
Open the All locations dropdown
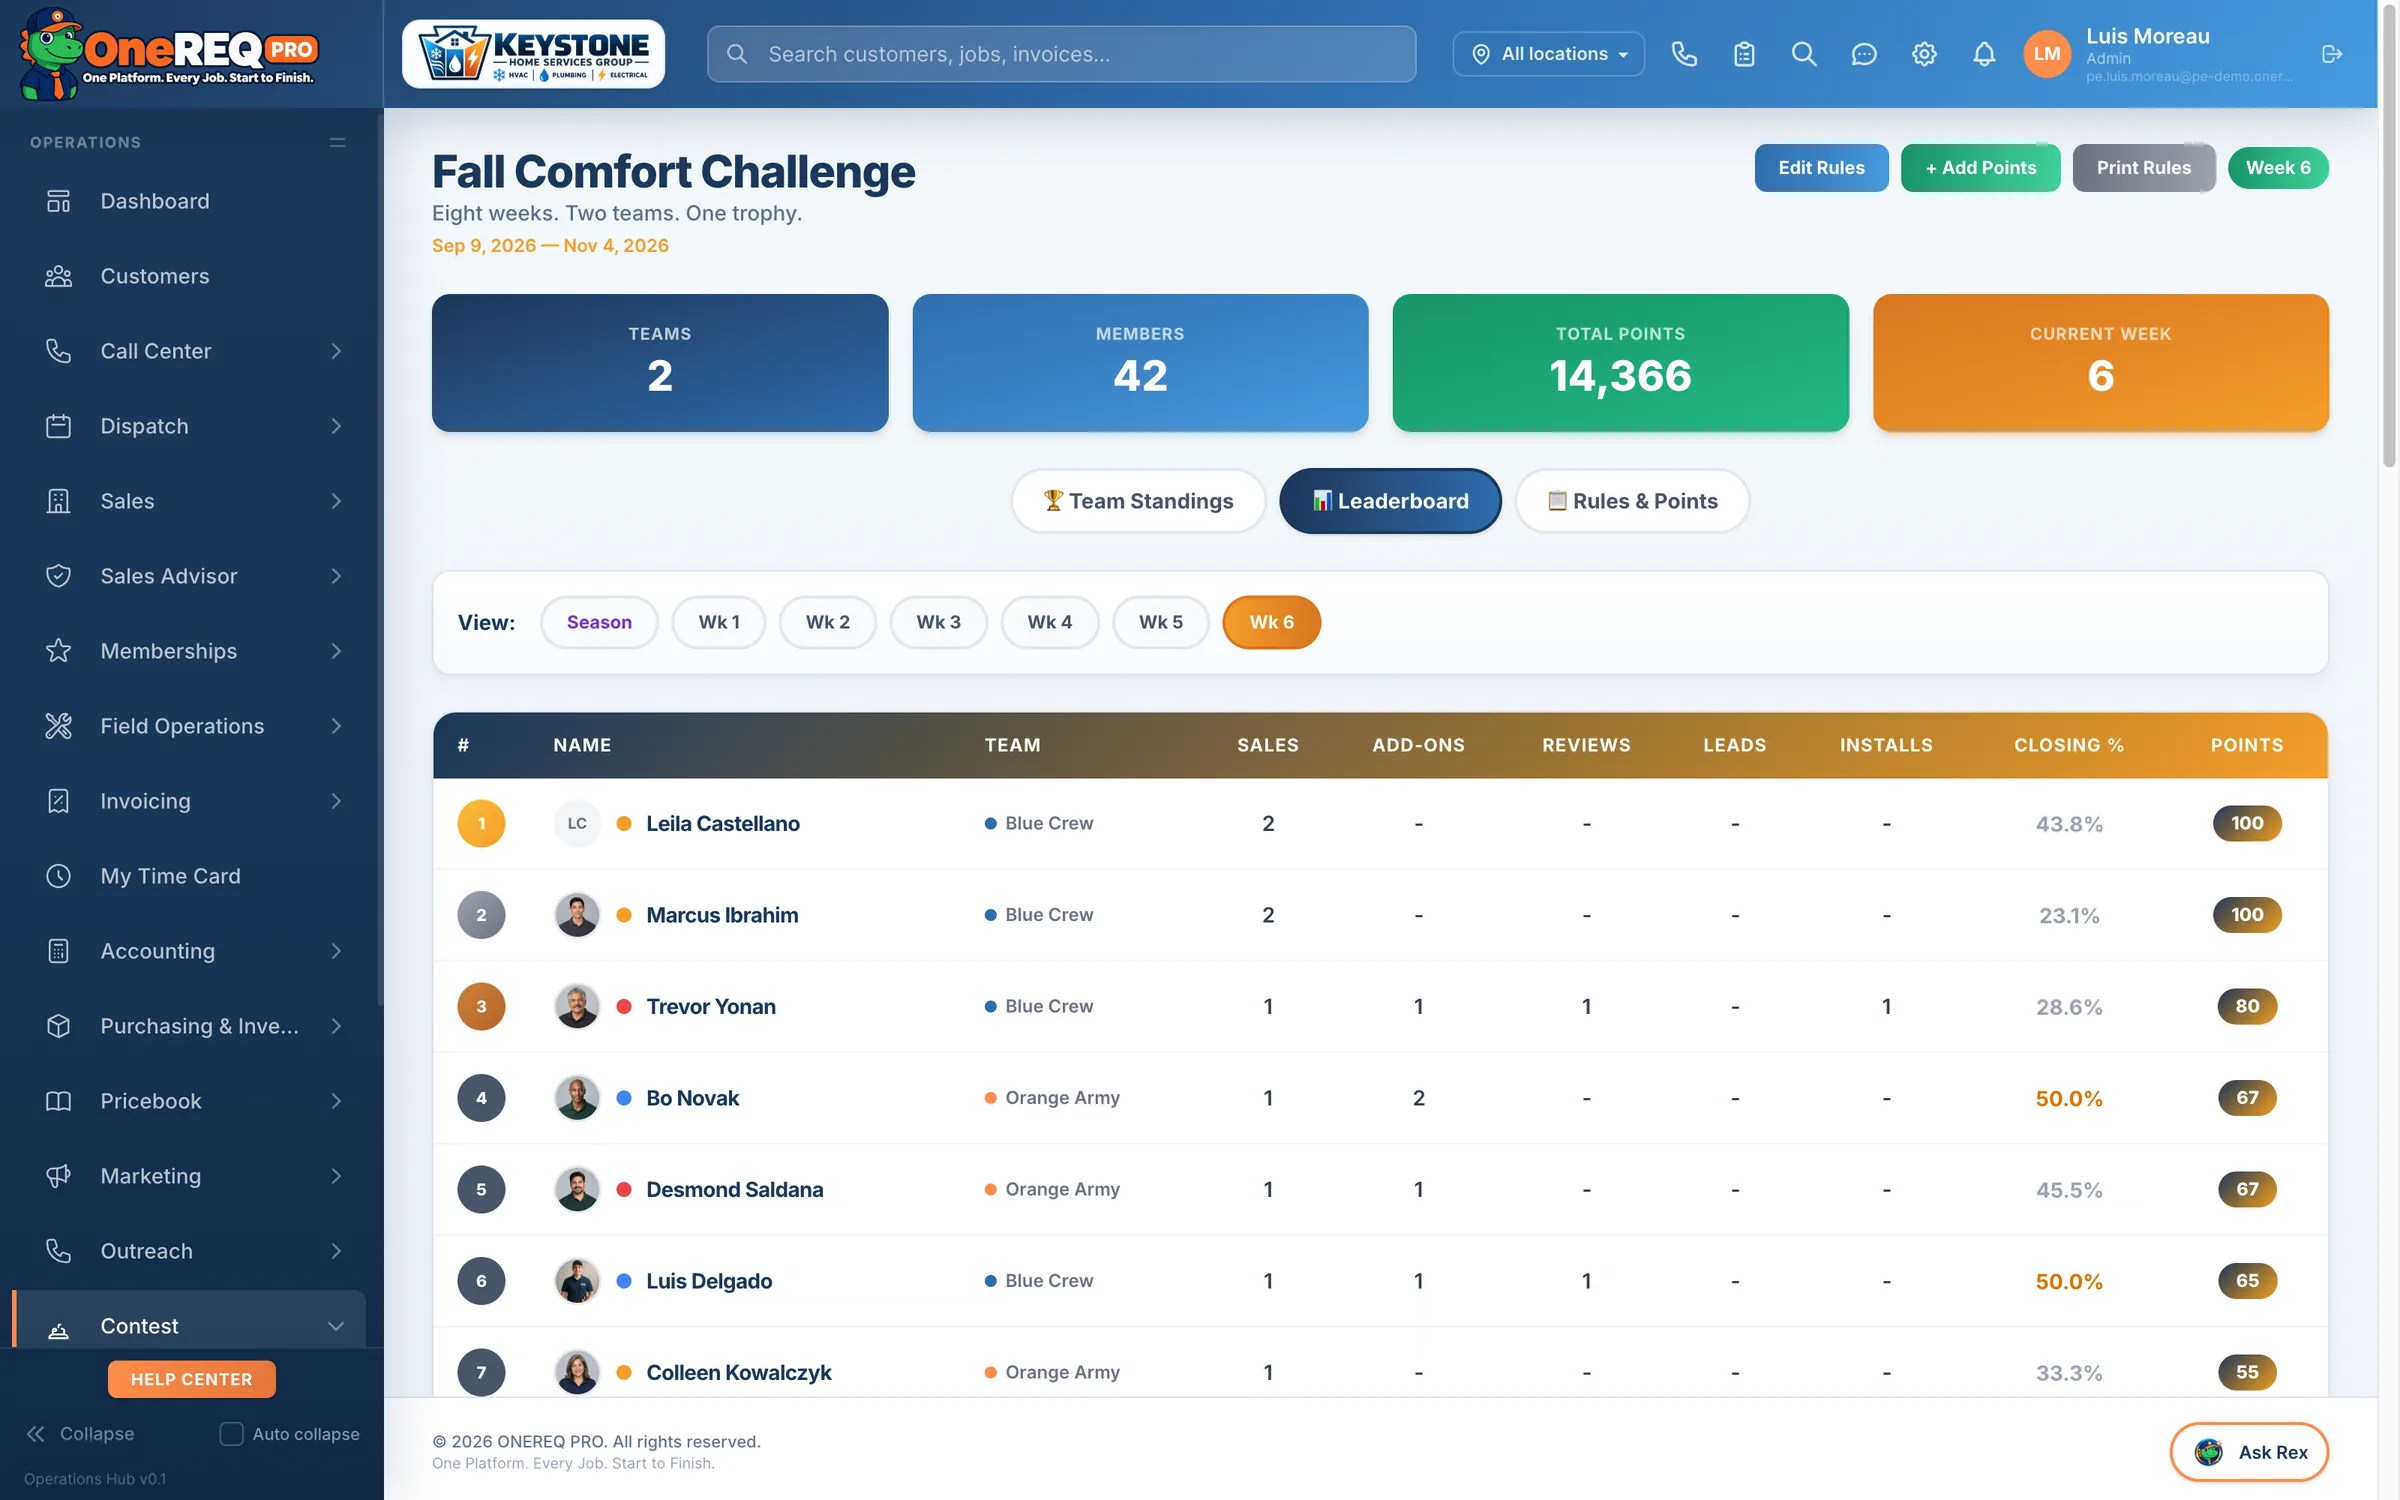click(x=1548, y=54)
